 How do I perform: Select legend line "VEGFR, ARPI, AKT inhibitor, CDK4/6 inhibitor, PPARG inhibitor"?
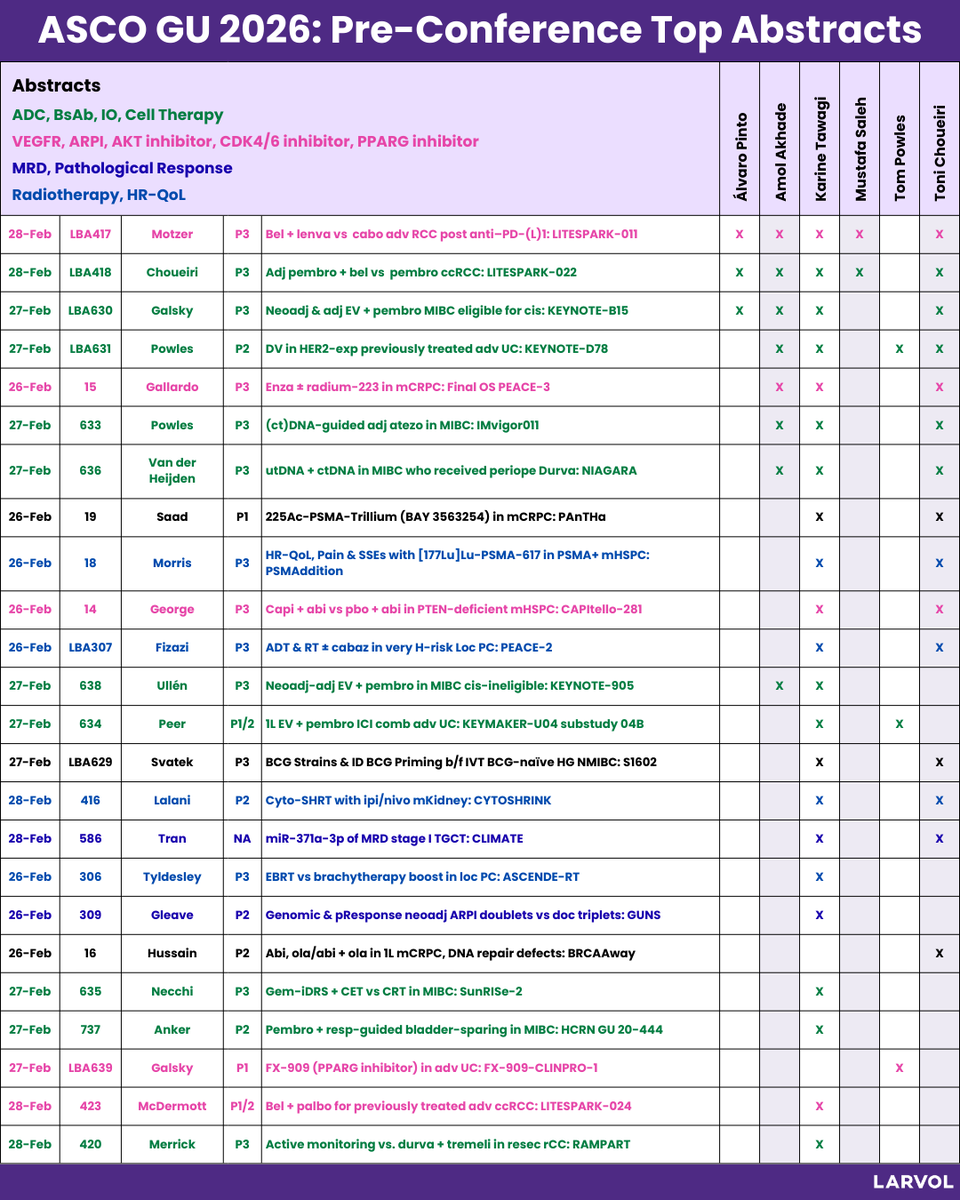[x=245, y=141]
